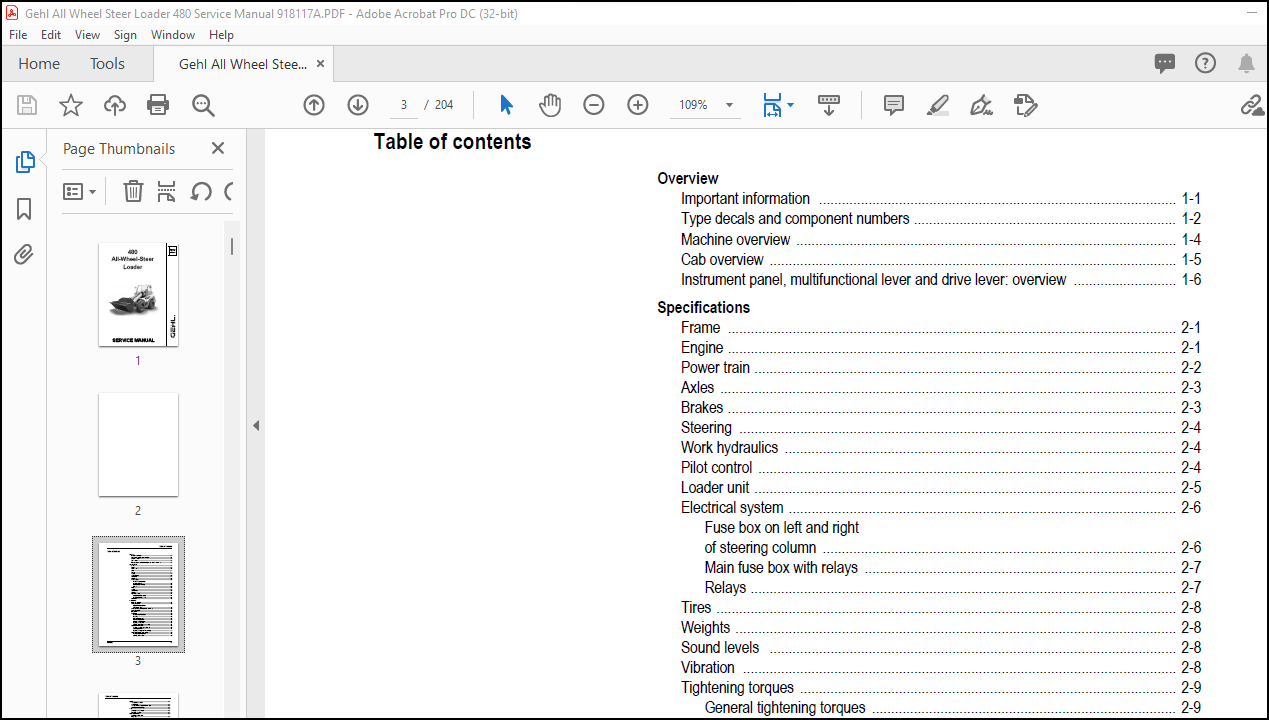The width and height of the screenshot is (1269, 720).
Task: Click the 'Tightening torques' contents line
Action: 737,687
